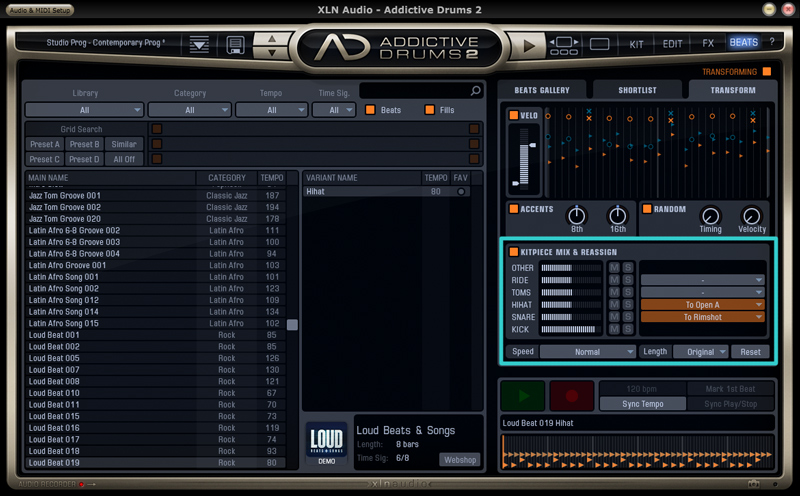The width and height of the screenshot is (800, 496).
Task: Toggle first grid search row right box
Action: tap(474, 129)
